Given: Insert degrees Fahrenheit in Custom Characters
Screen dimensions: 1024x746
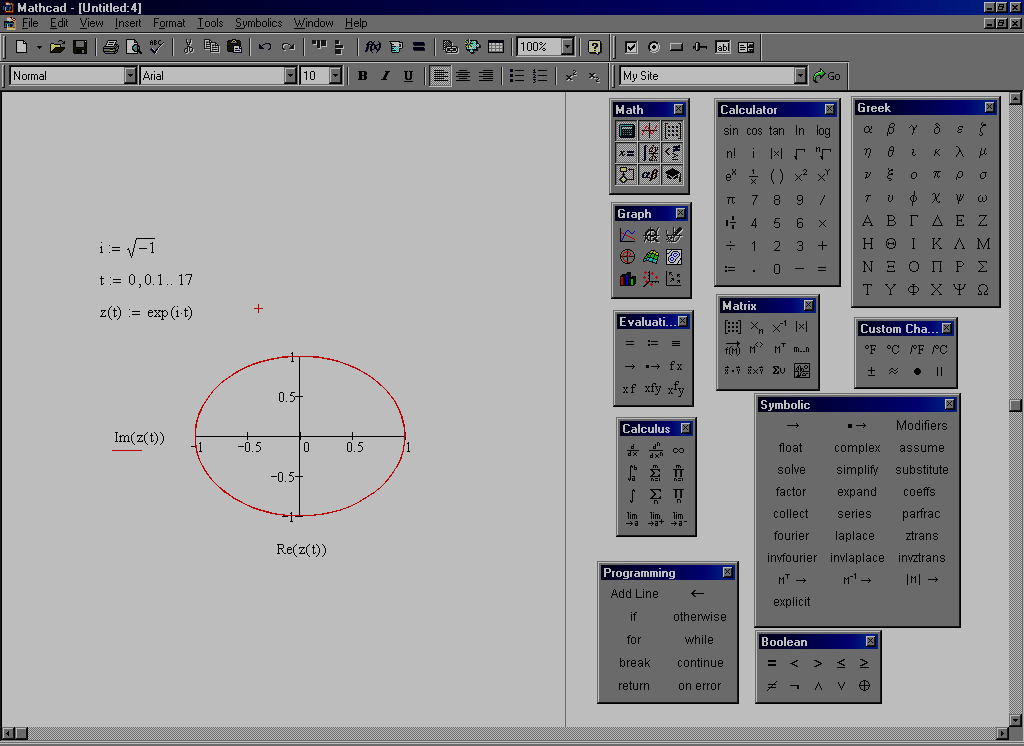Looking at the screenshot, I should coord(870,349).
